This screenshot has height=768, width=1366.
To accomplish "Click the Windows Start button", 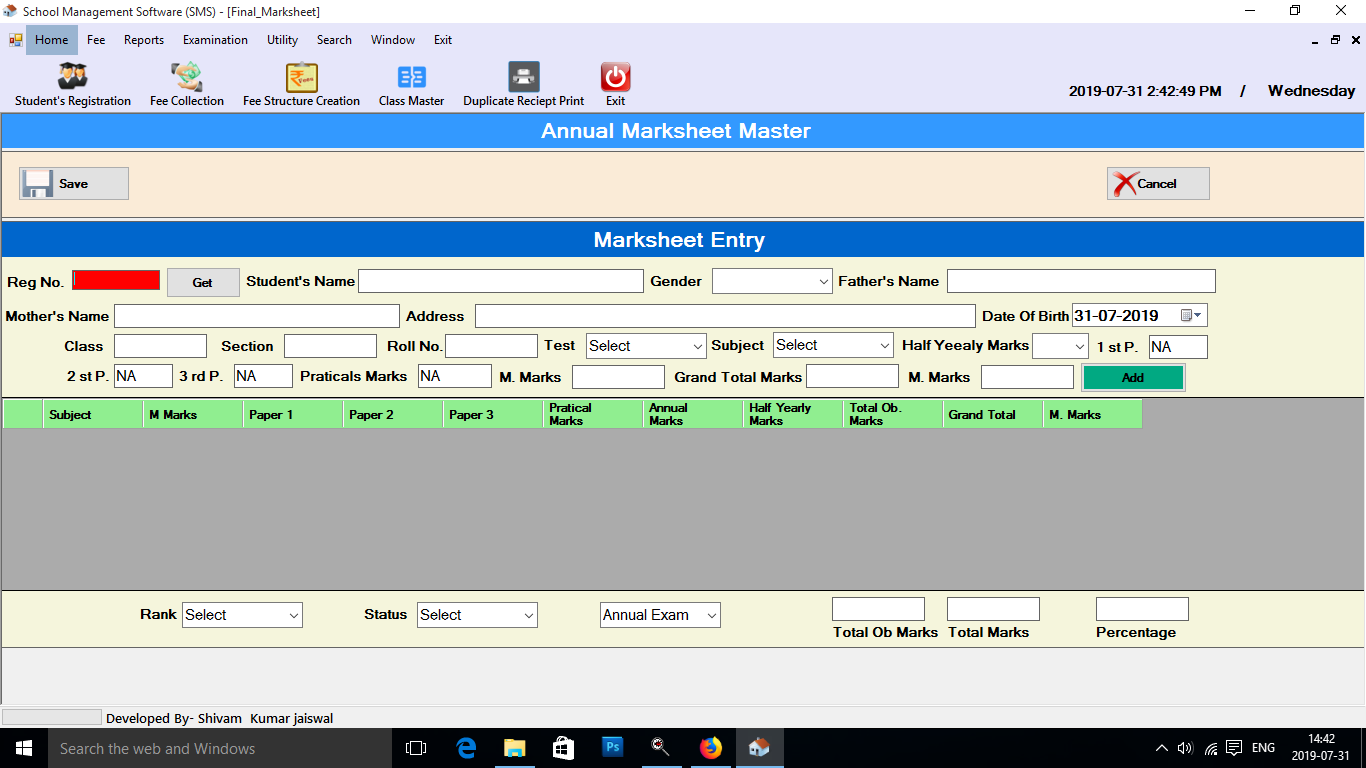I will tap(23, 748).
